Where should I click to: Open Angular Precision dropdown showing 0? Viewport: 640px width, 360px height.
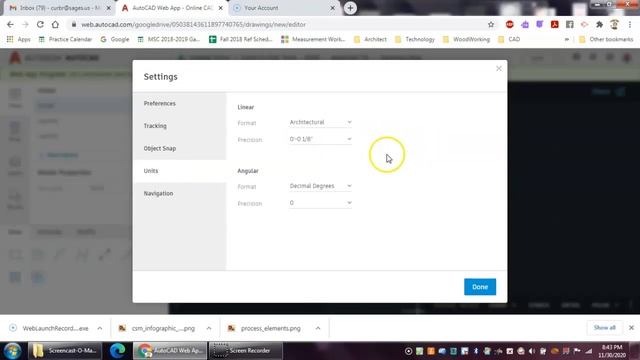point(320,202)
